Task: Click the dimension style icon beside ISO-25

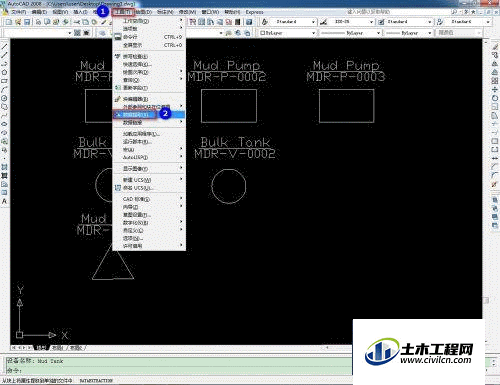Action: (x=323, y=22)
